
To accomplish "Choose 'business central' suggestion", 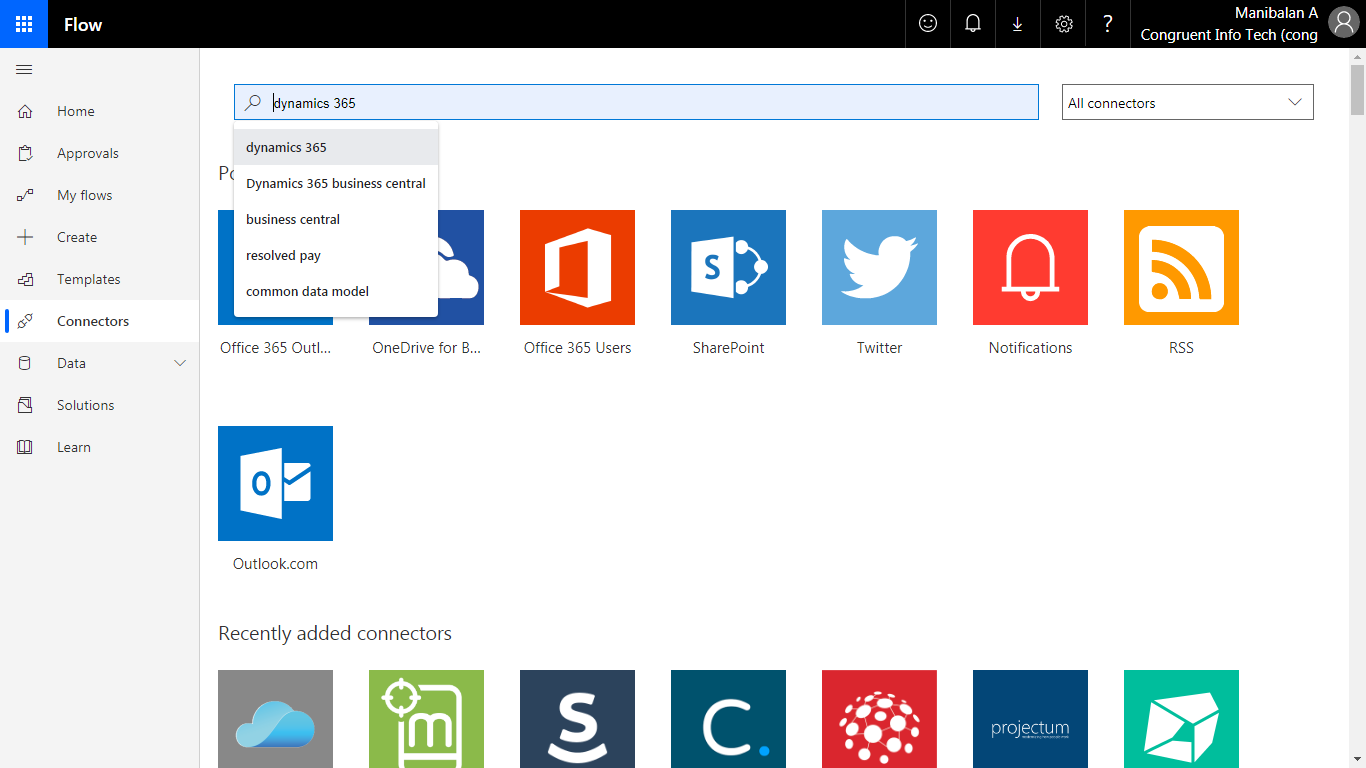I will (336, 219).
